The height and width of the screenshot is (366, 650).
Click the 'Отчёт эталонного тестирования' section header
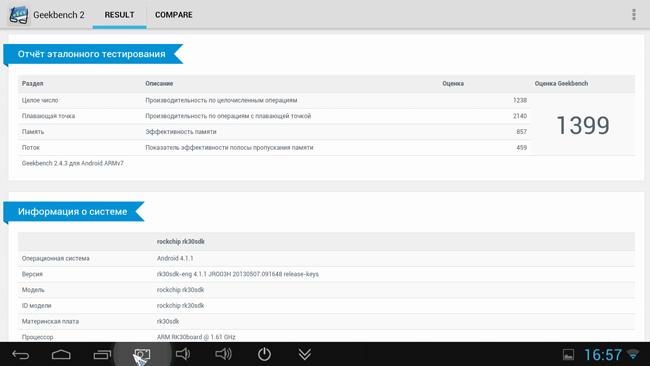coord(92,54)
